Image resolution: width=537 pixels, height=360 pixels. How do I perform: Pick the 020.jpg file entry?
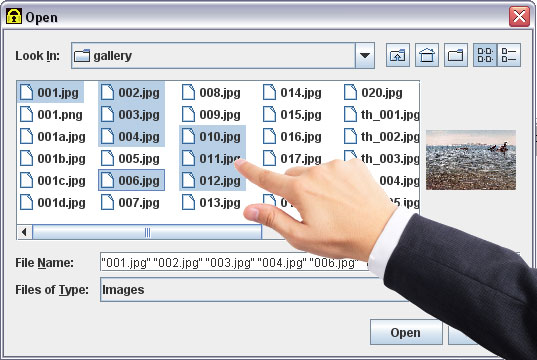coord(373,92)
